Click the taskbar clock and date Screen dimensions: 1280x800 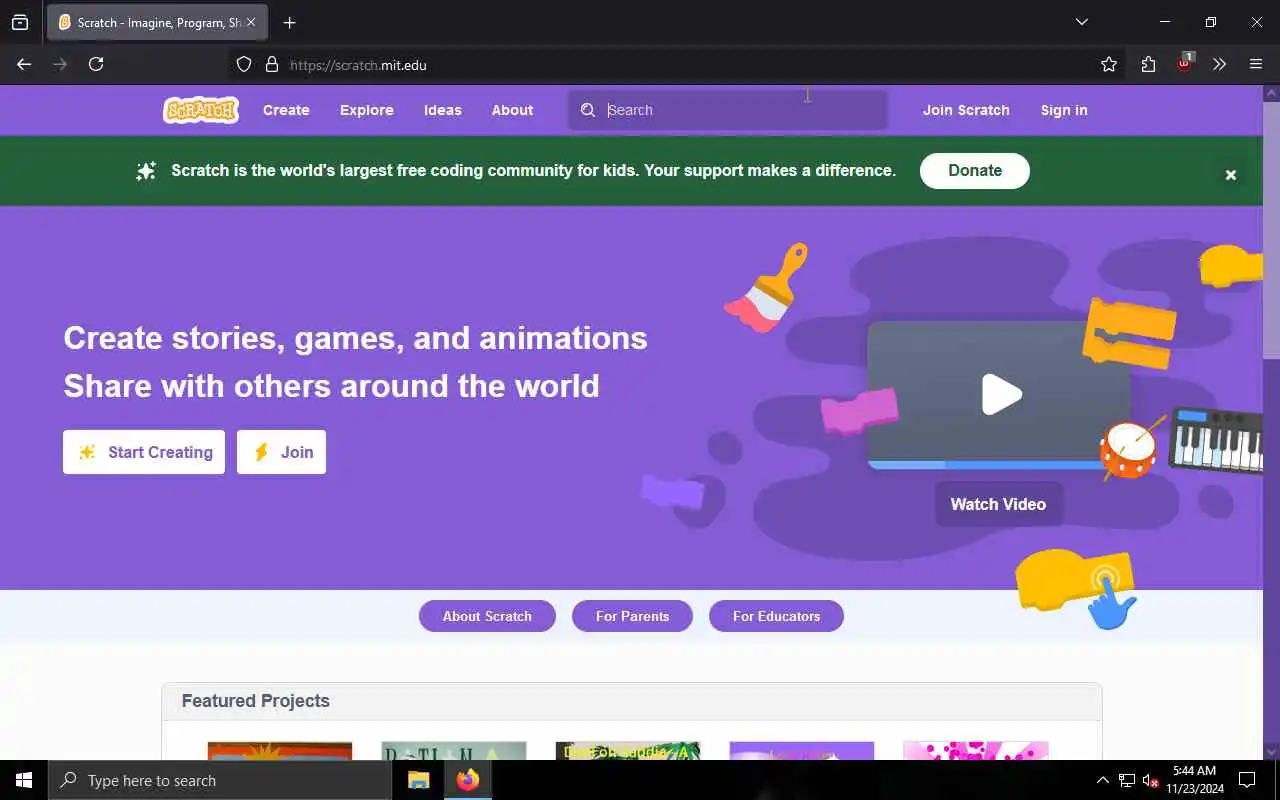click(1194, 780)
